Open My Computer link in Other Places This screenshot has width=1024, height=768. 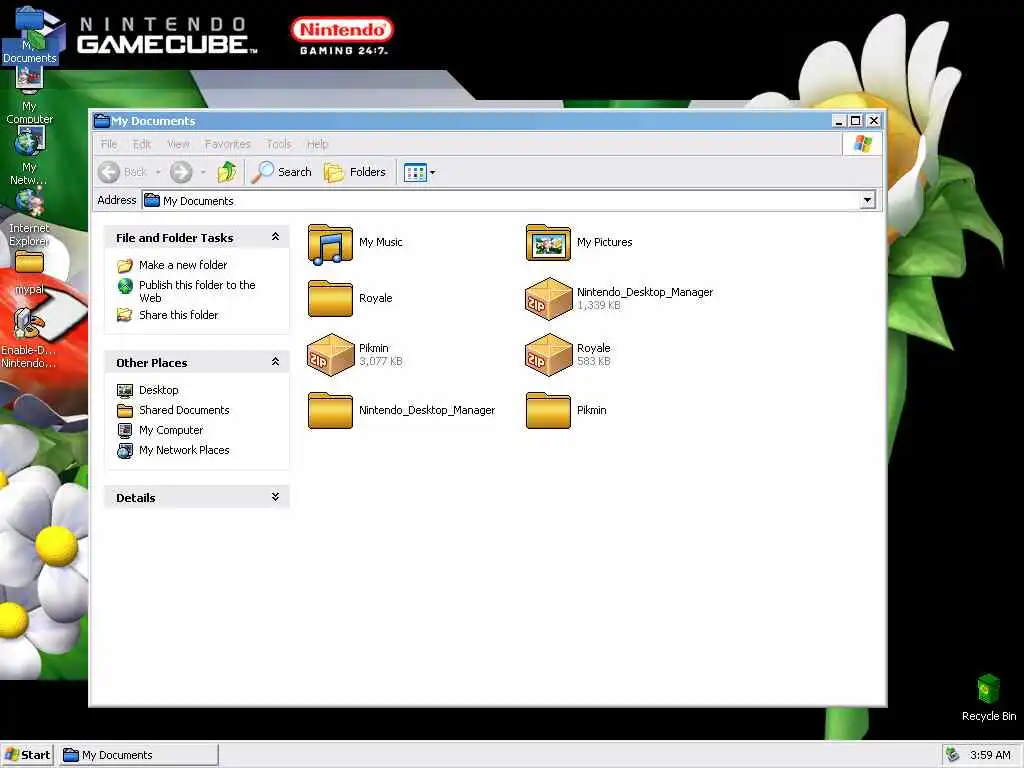[x=171, y=430]
